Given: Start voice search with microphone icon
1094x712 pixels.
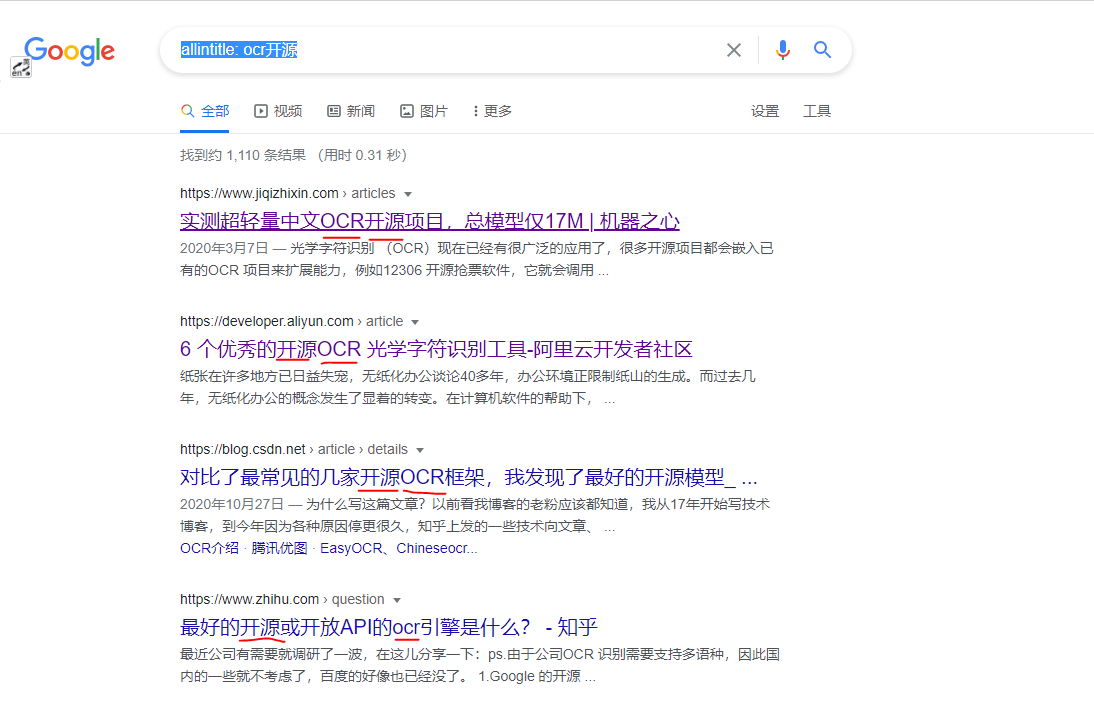Looking at the screenshot, I should click(x=783, y=50).
